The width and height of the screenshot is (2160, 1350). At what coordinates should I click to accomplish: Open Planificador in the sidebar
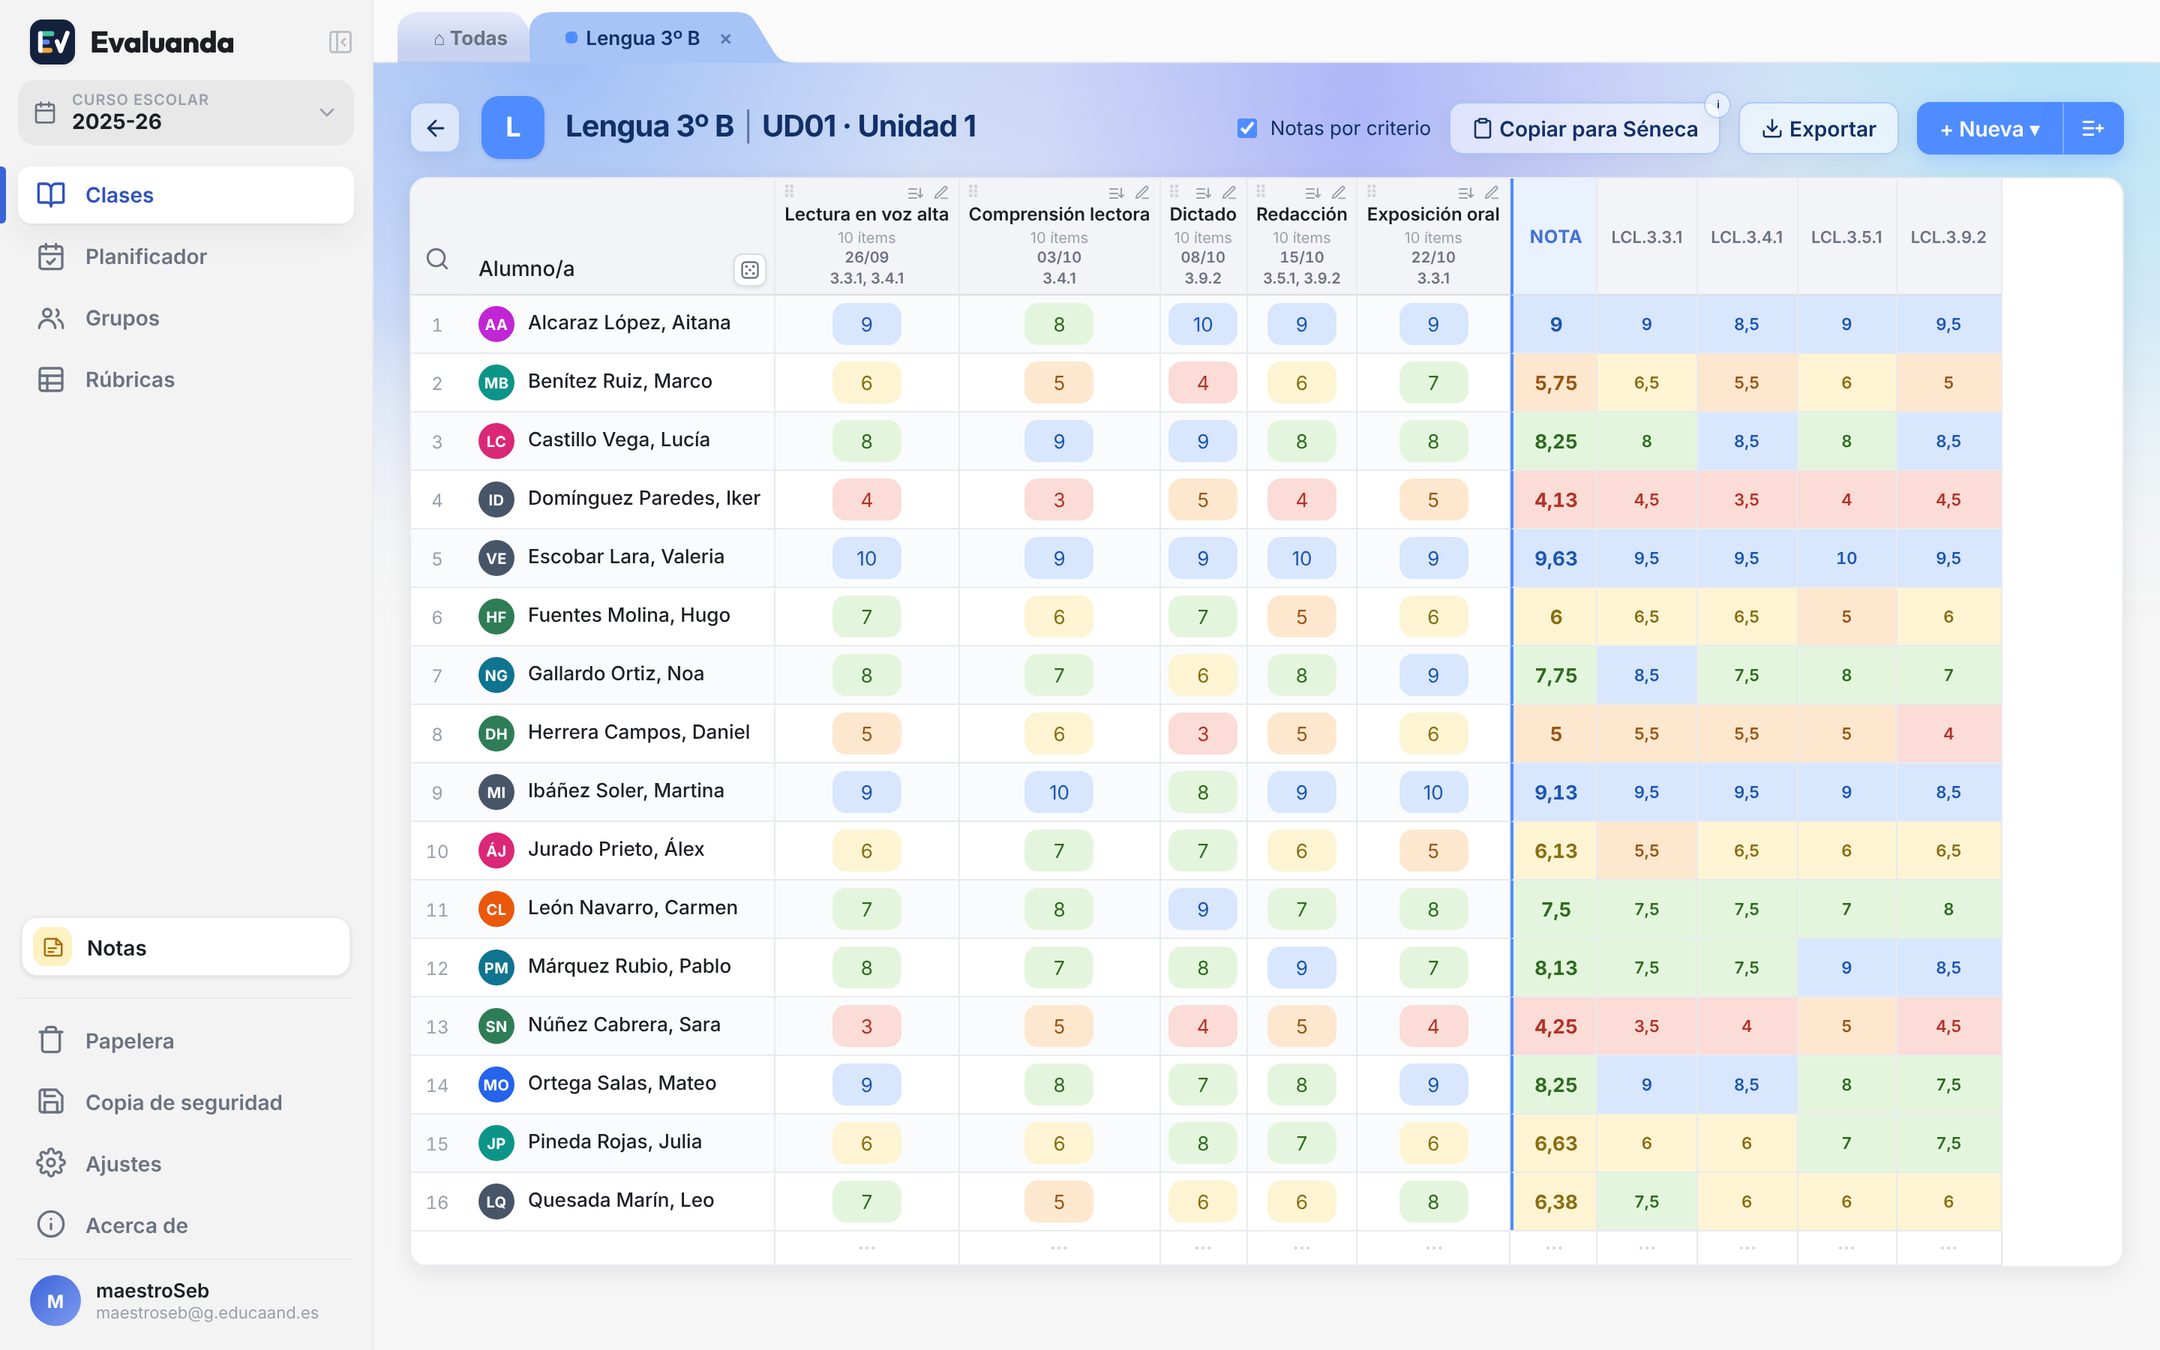(x=186, y=257)
